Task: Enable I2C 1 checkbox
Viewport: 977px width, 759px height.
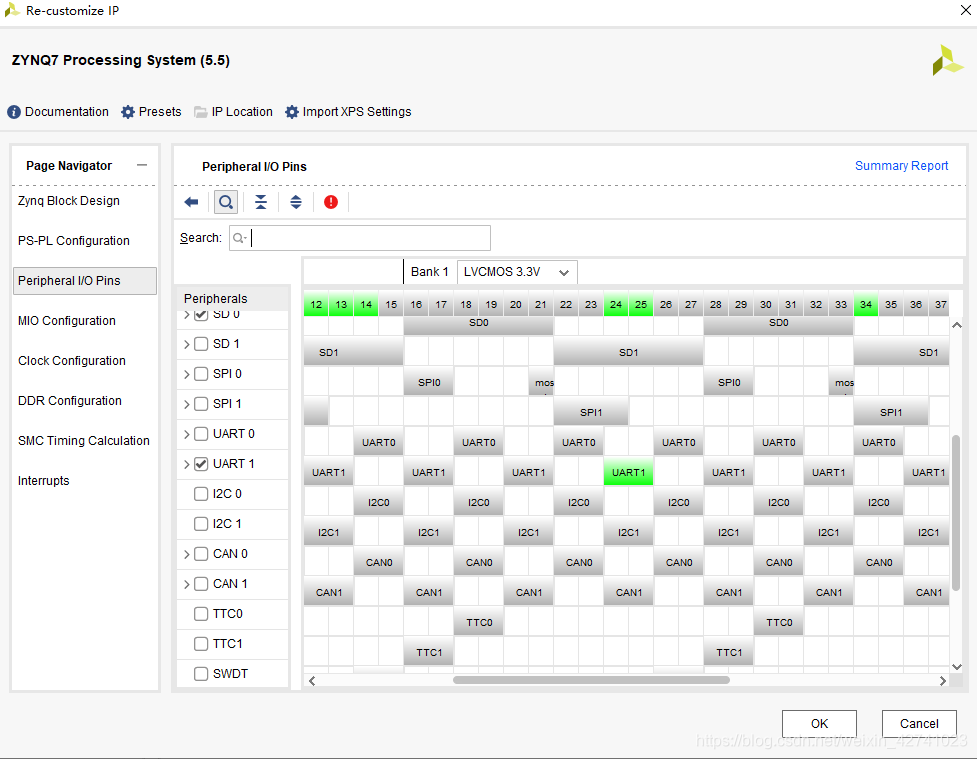Action: [201, 524]
